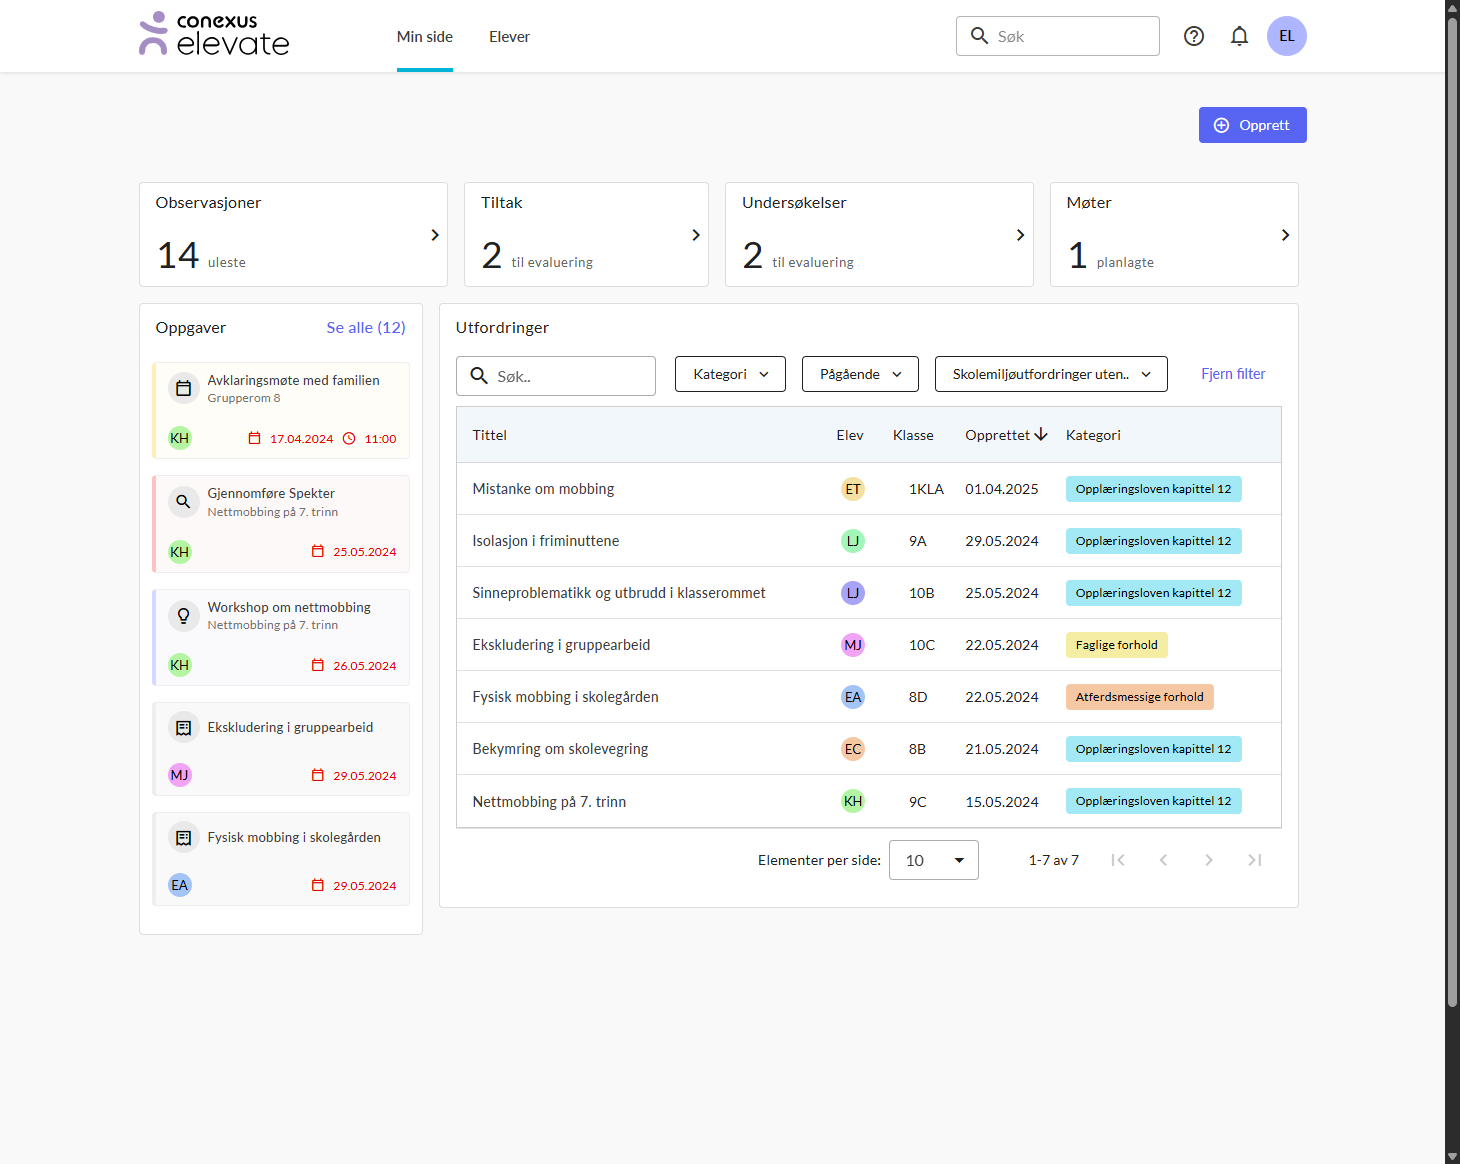Viewport: 1460px width, 1164px height.
Task: Click the Fjern filter link
Action: pos(1233,374)
